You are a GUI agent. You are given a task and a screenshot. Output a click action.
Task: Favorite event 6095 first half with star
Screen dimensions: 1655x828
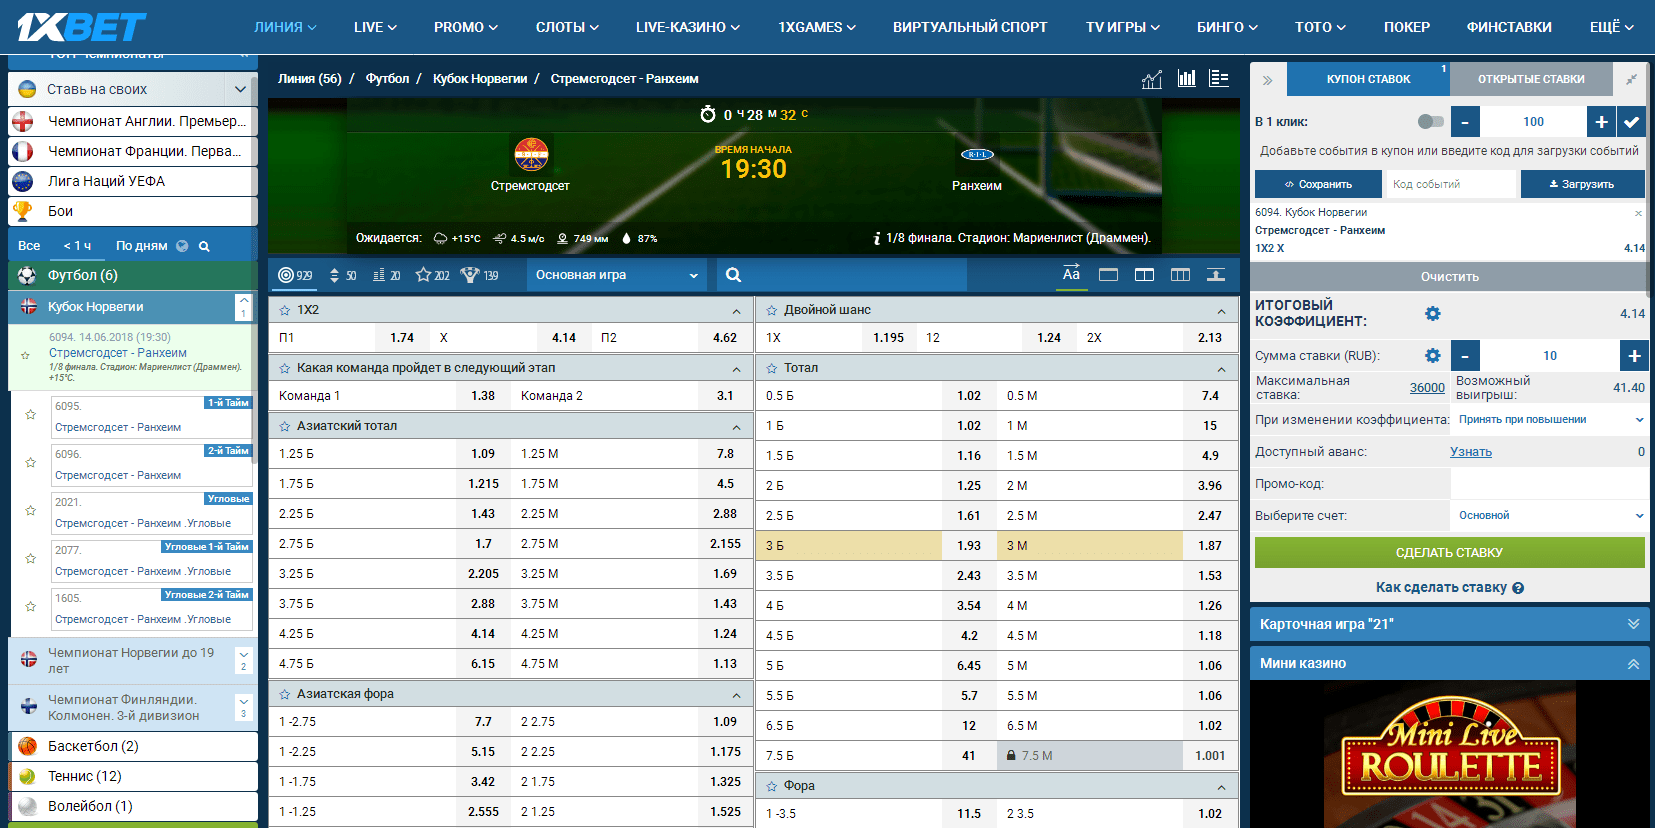click(x=31, y=414)
